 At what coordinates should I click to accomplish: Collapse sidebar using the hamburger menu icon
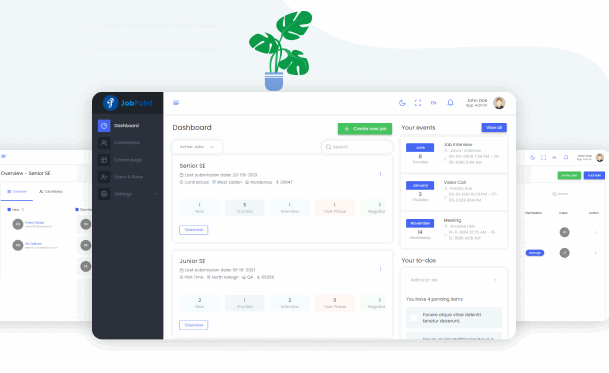[x=176, y=103]
